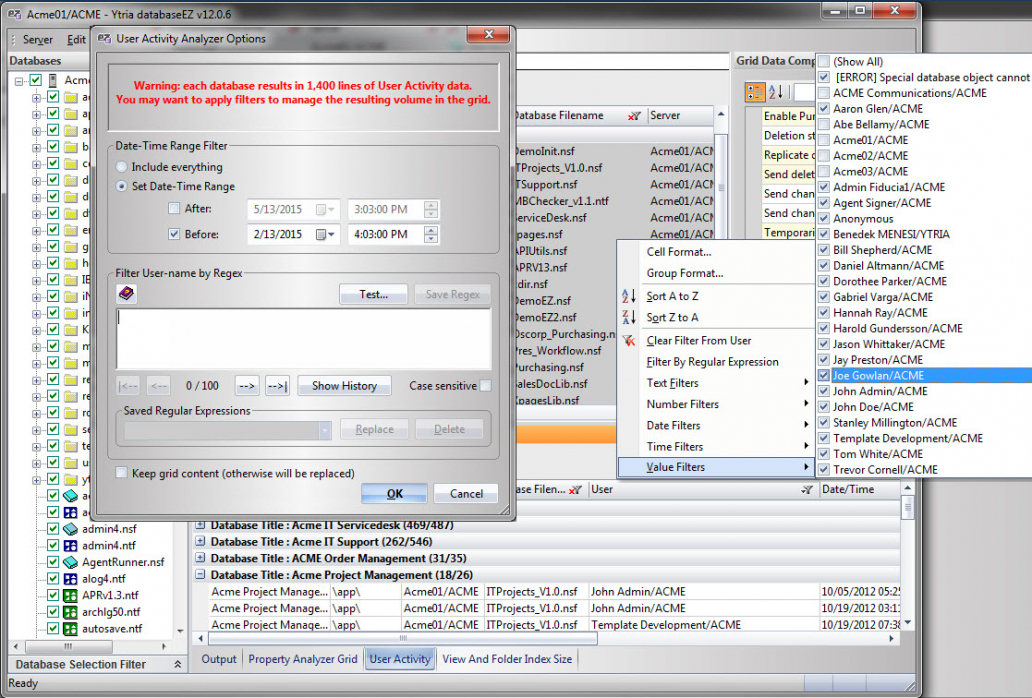The width and height of the screenshot is (1032, 698).
Task: Open the Saved Regular Expressions combo box
Action: coord(228,430)
